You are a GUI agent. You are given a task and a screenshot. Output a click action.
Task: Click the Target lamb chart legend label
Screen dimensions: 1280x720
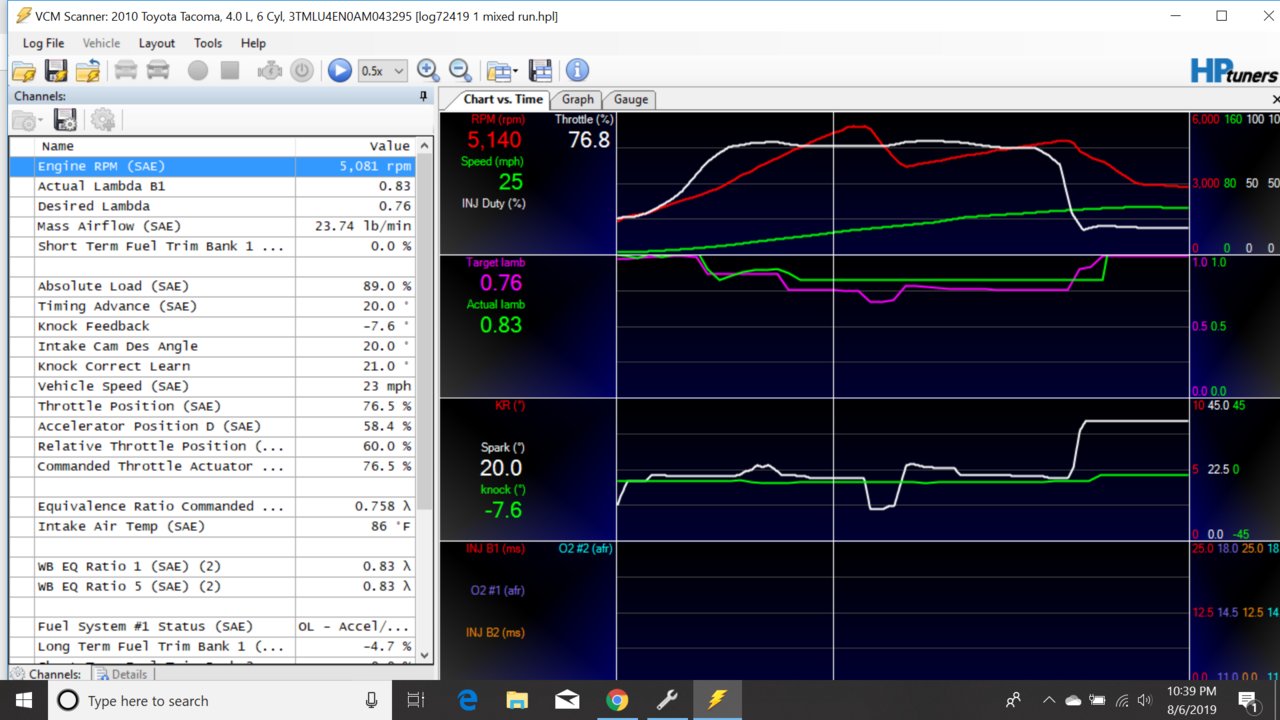point(495,262)
